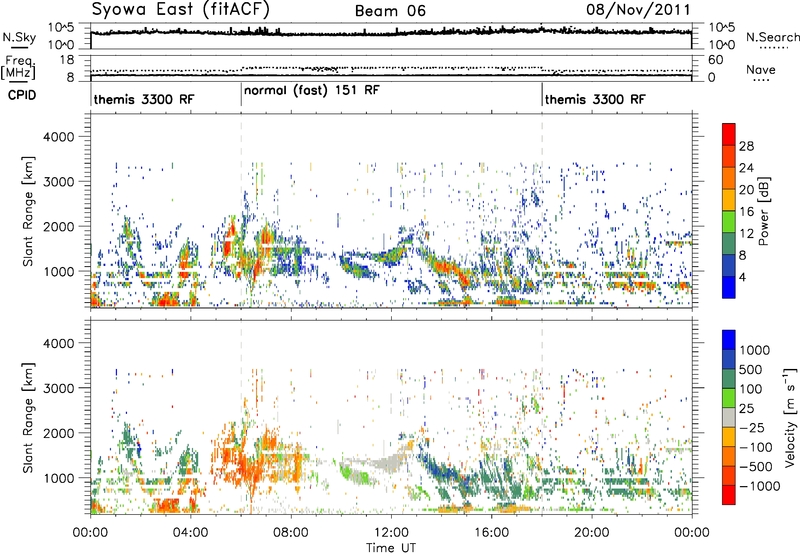This screenshot has height=554, width=800.
Task: Click the 06:00 dashed CPID marker in power panel
Action: pos(241,211)
